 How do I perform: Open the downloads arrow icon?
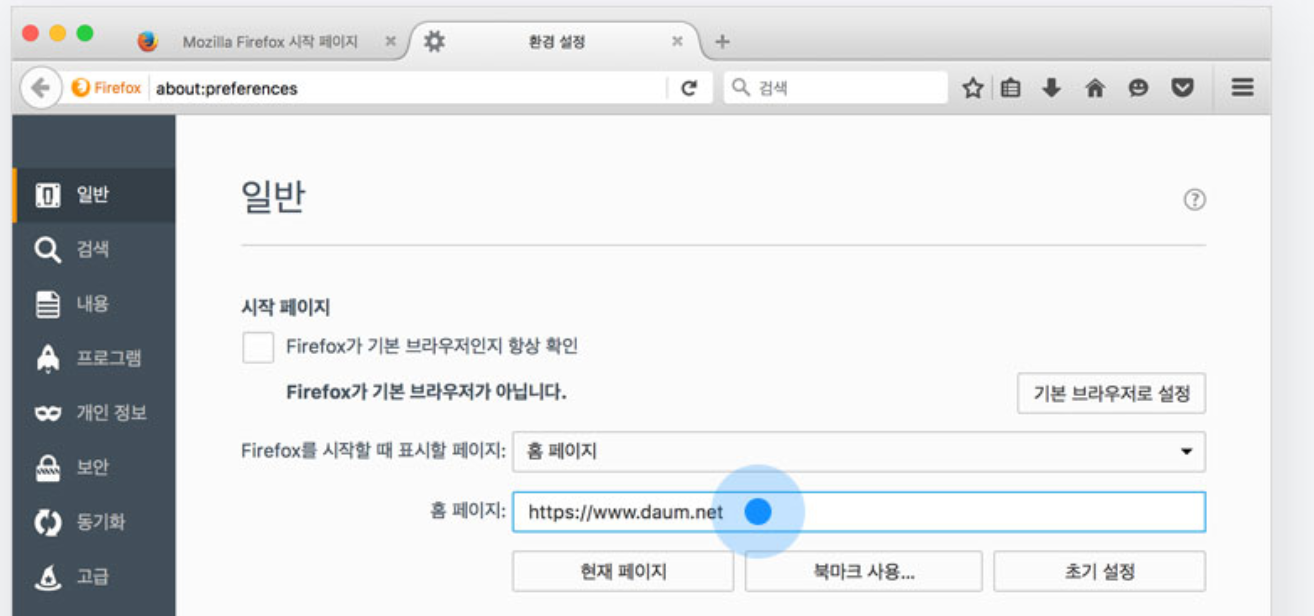coord(1051,88)
